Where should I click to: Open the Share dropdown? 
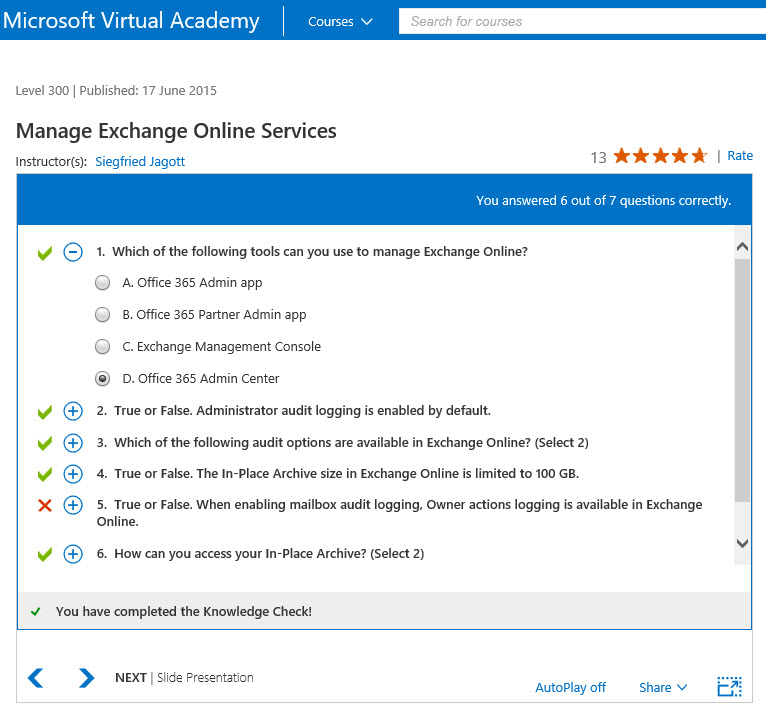pos(663,687)
